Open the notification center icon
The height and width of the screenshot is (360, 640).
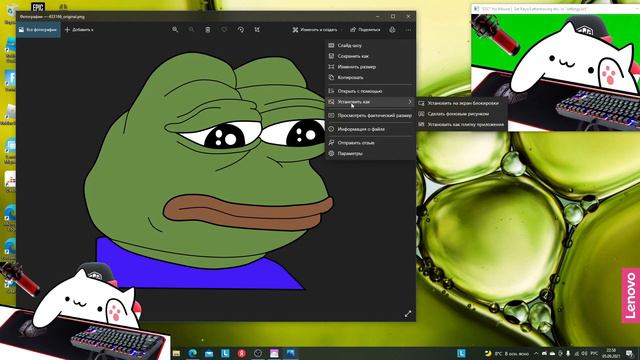pyautogui.click(x=629, y=353)
